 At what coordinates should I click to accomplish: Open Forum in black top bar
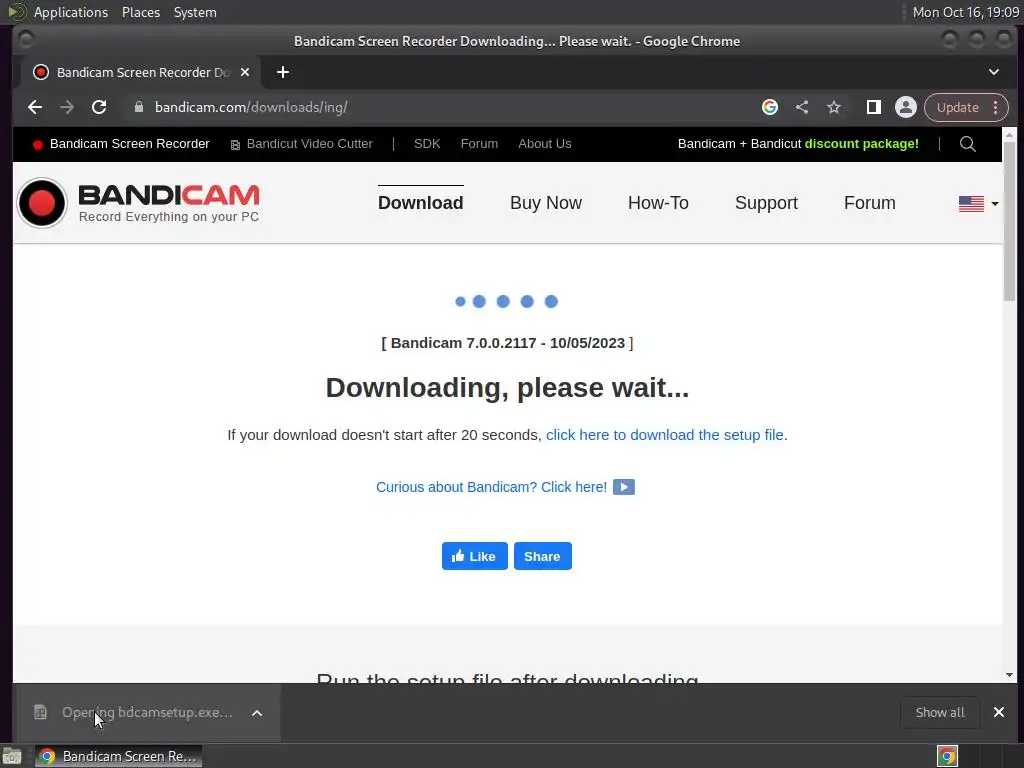479,144
